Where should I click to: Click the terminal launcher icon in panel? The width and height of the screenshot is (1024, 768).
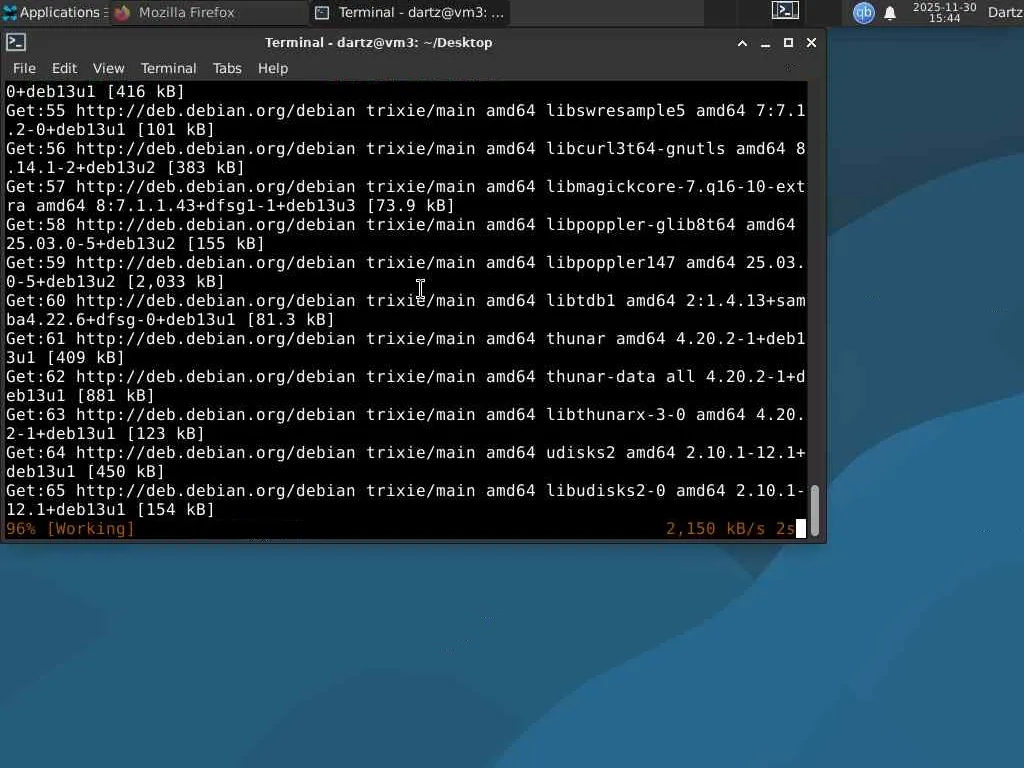(785, 11)
